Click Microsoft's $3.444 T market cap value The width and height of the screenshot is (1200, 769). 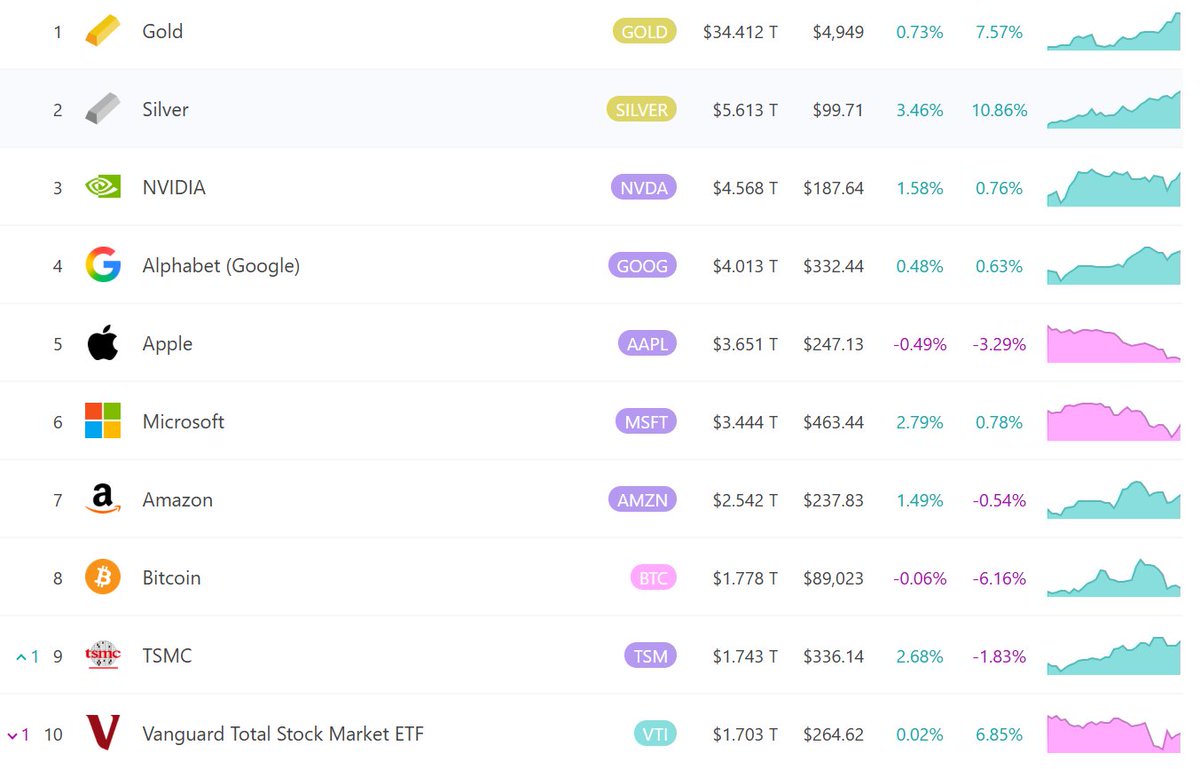(x=745, y=422)
